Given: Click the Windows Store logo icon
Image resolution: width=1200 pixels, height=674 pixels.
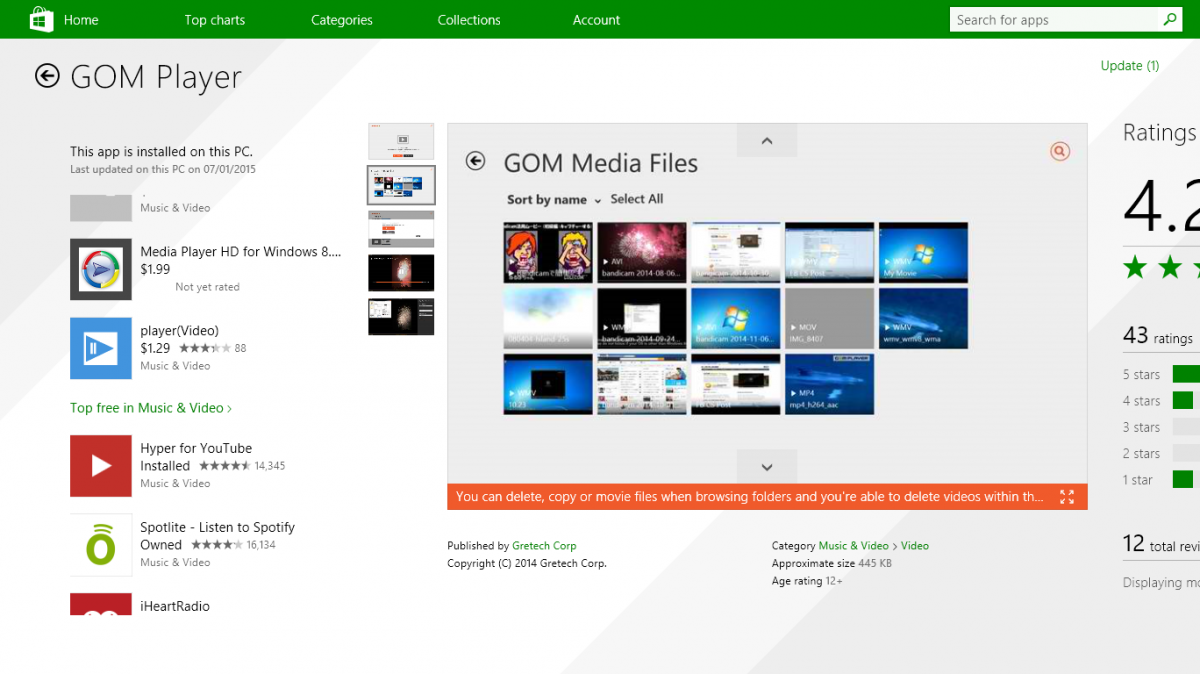Looking at the screenshot, I should (x=41, y=19).
